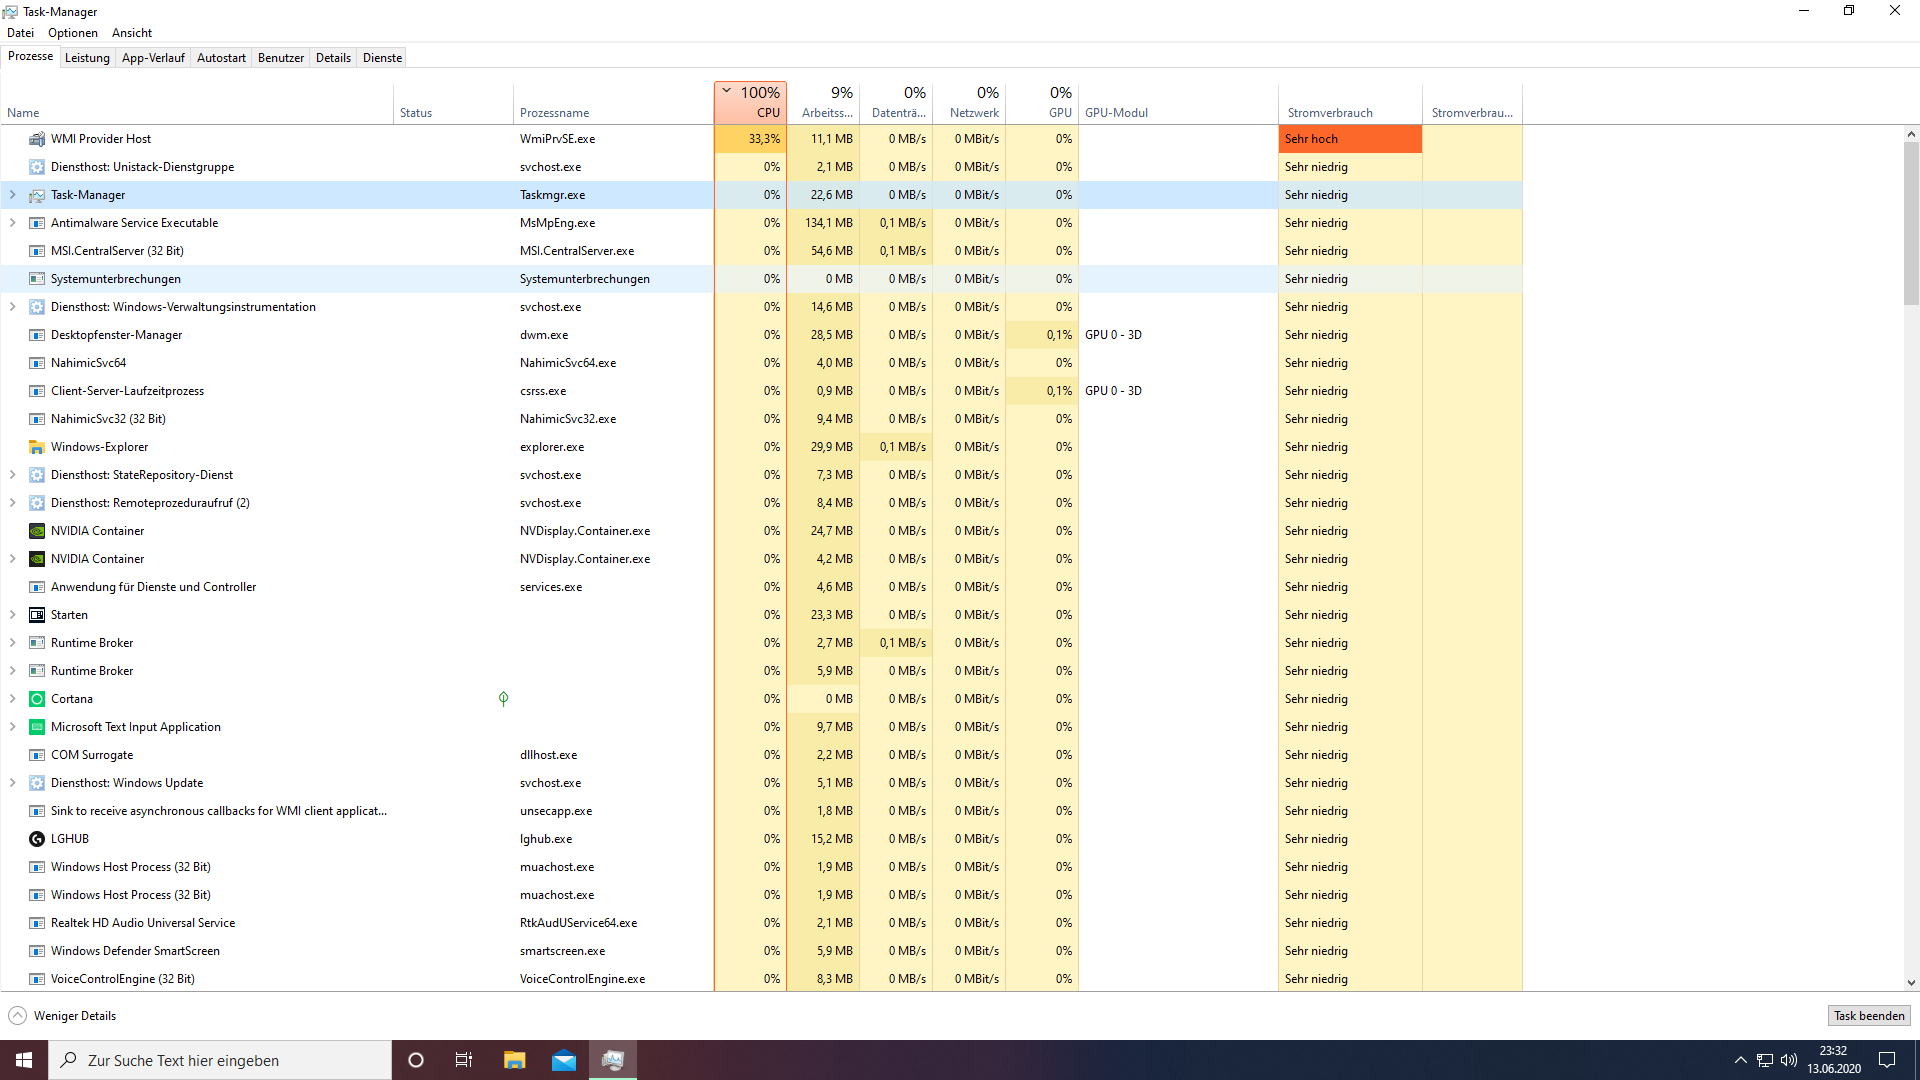Viewport: 1920px width, 1080px height.
Task: Expand the Antimalware Service Executable row
Action: (x=12, y=223)
